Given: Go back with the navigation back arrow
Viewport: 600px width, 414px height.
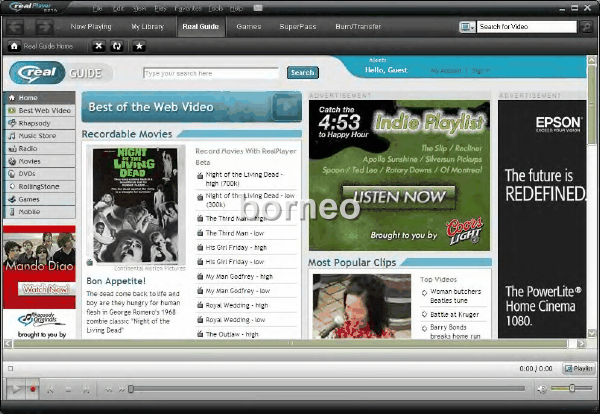Looking at the screenshot, I should click(16, 27).
